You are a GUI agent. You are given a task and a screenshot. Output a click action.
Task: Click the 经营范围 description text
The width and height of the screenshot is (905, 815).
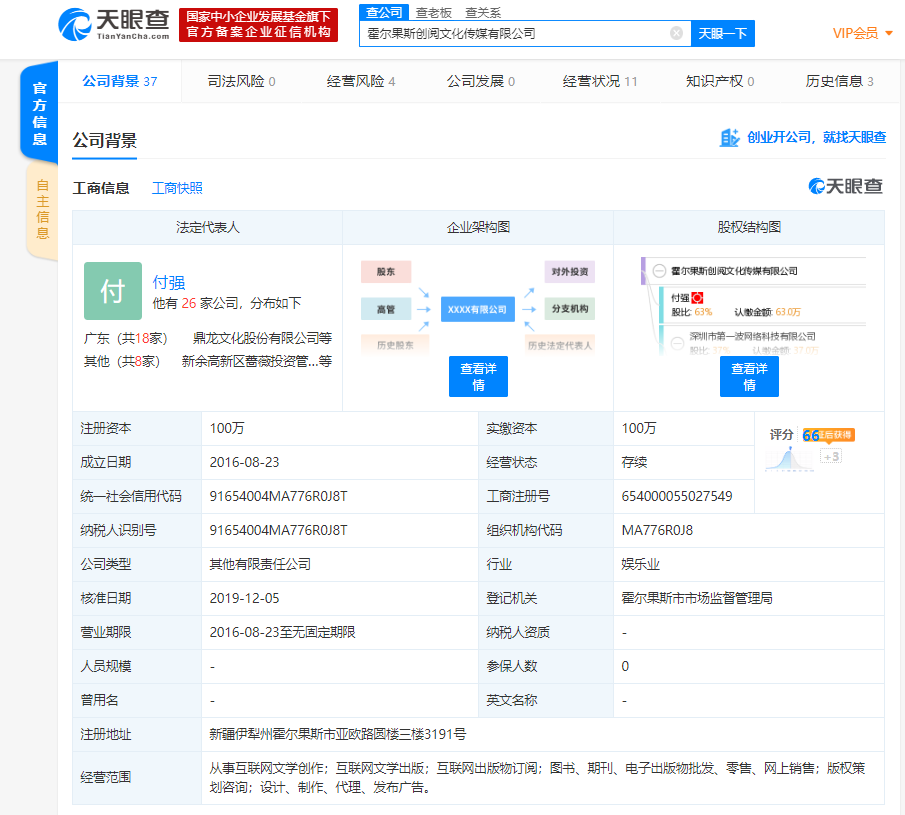point(537,778)
